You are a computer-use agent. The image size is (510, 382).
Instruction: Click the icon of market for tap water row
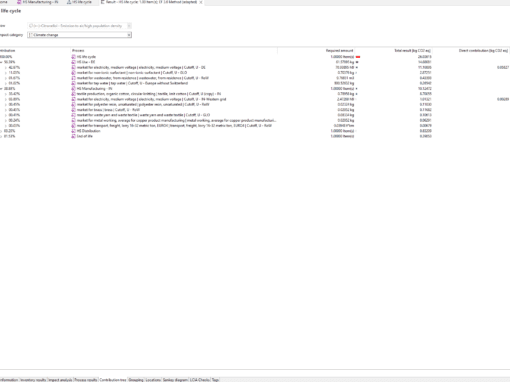click(x=73, y=83)
